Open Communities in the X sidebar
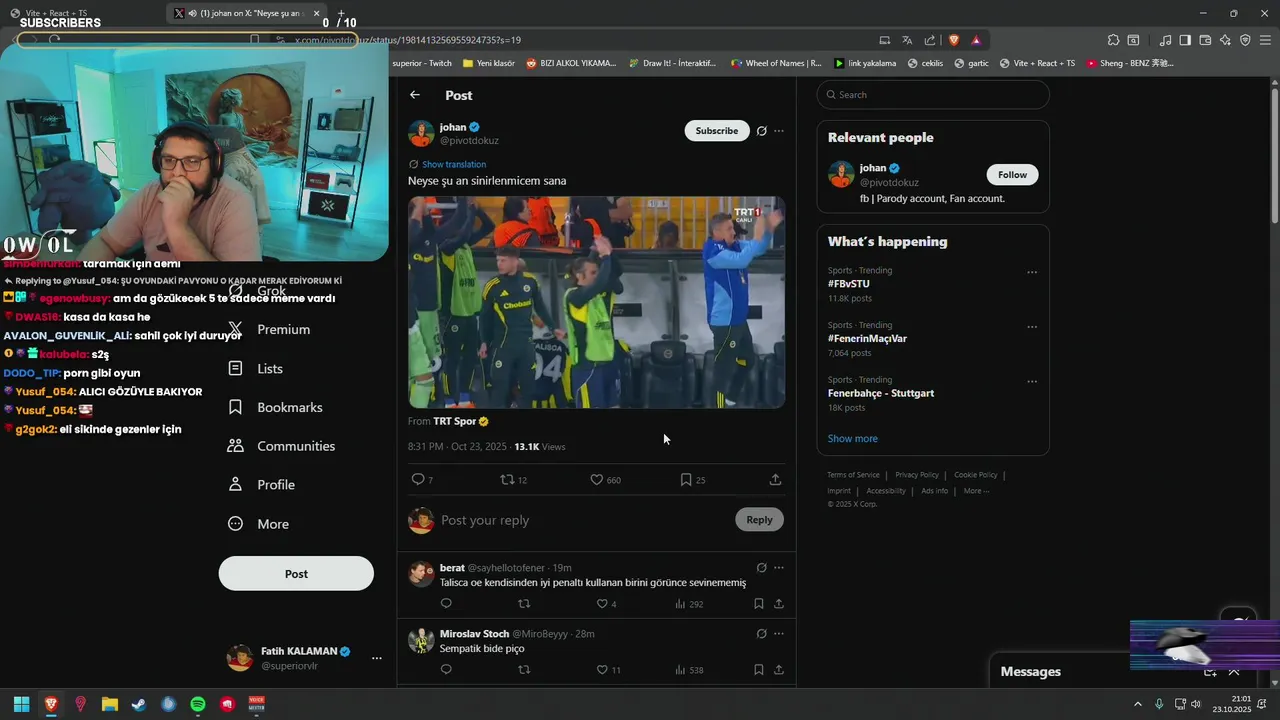 282,446
